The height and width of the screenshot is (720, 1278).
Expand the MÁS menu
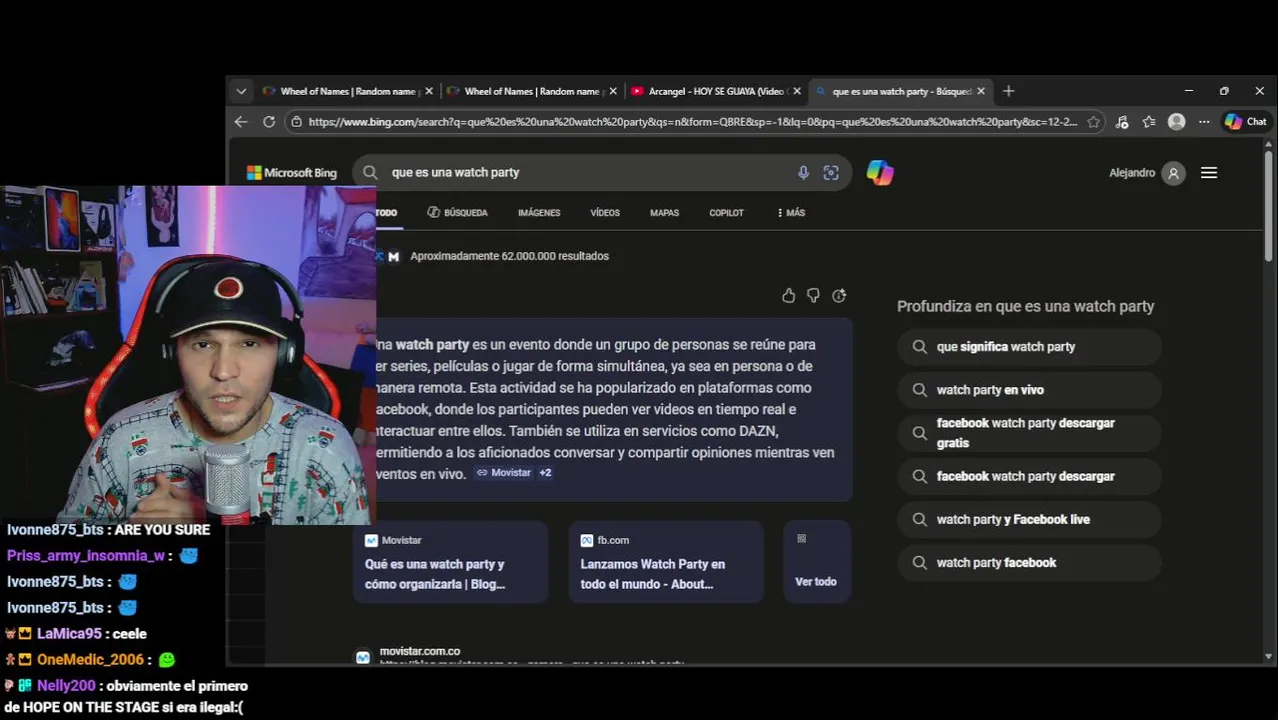coord(790,213)
